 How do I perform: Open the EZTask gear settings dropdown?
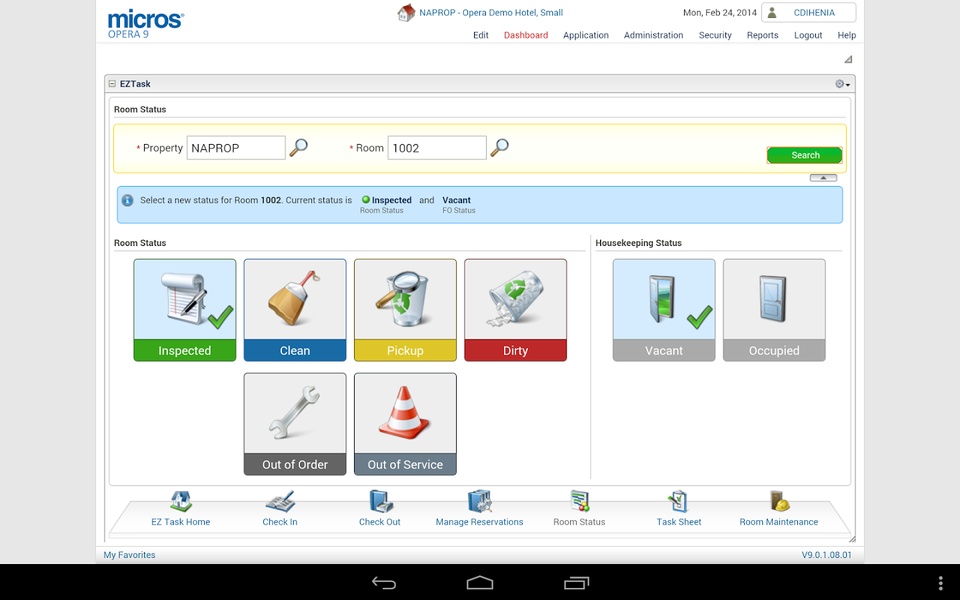(842, 84)
